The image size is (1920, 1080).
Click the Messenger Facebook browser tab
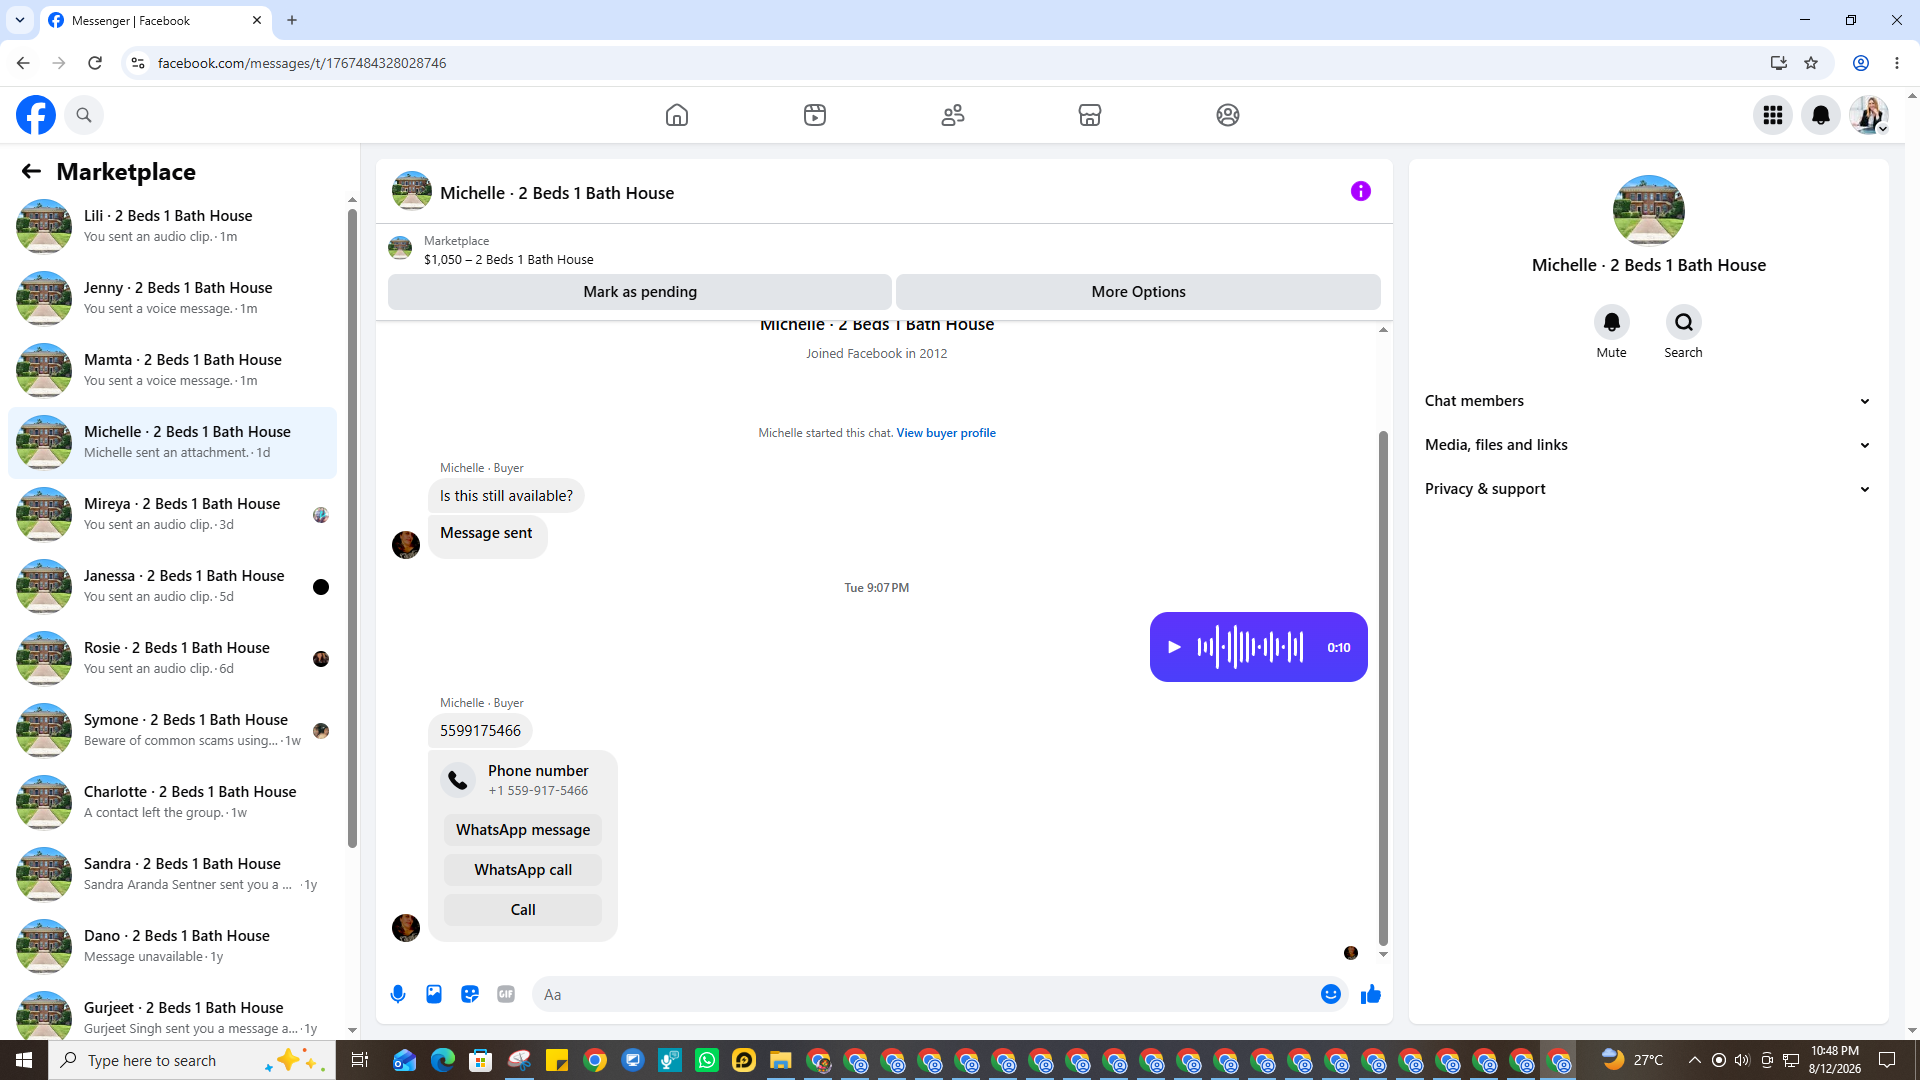(156, 20)
